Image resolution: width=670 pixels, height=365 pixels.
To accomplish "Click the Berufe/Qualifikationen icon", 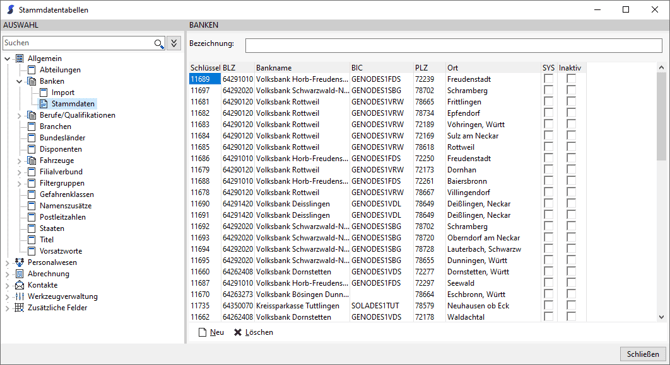I will coord(32,115).
